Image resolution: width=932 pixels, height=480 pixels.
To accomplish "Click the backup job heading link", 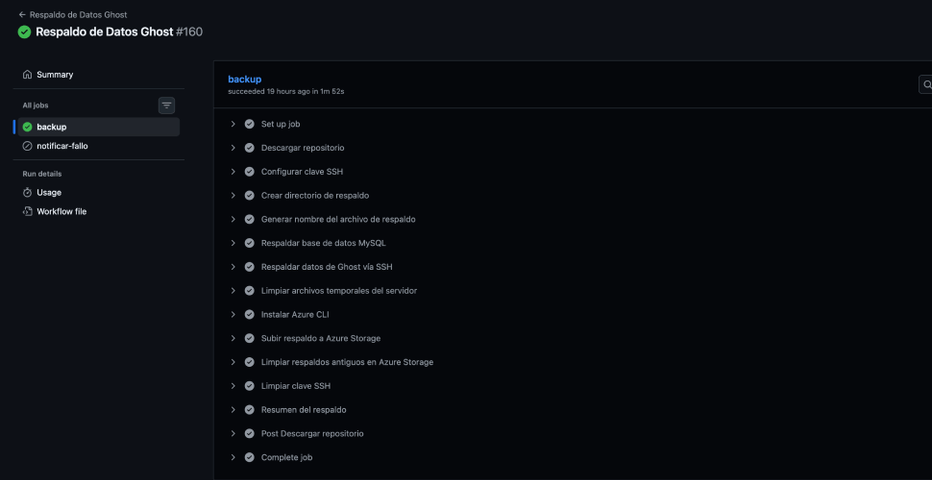I will [x=244, y=79].
